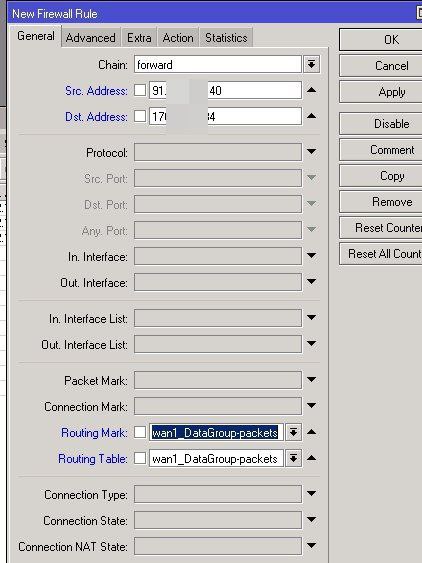Image resolution: width=422 pixels, height=563 pixels.
Task: Expand the Out. Interface List field
Action: [311, 344]
